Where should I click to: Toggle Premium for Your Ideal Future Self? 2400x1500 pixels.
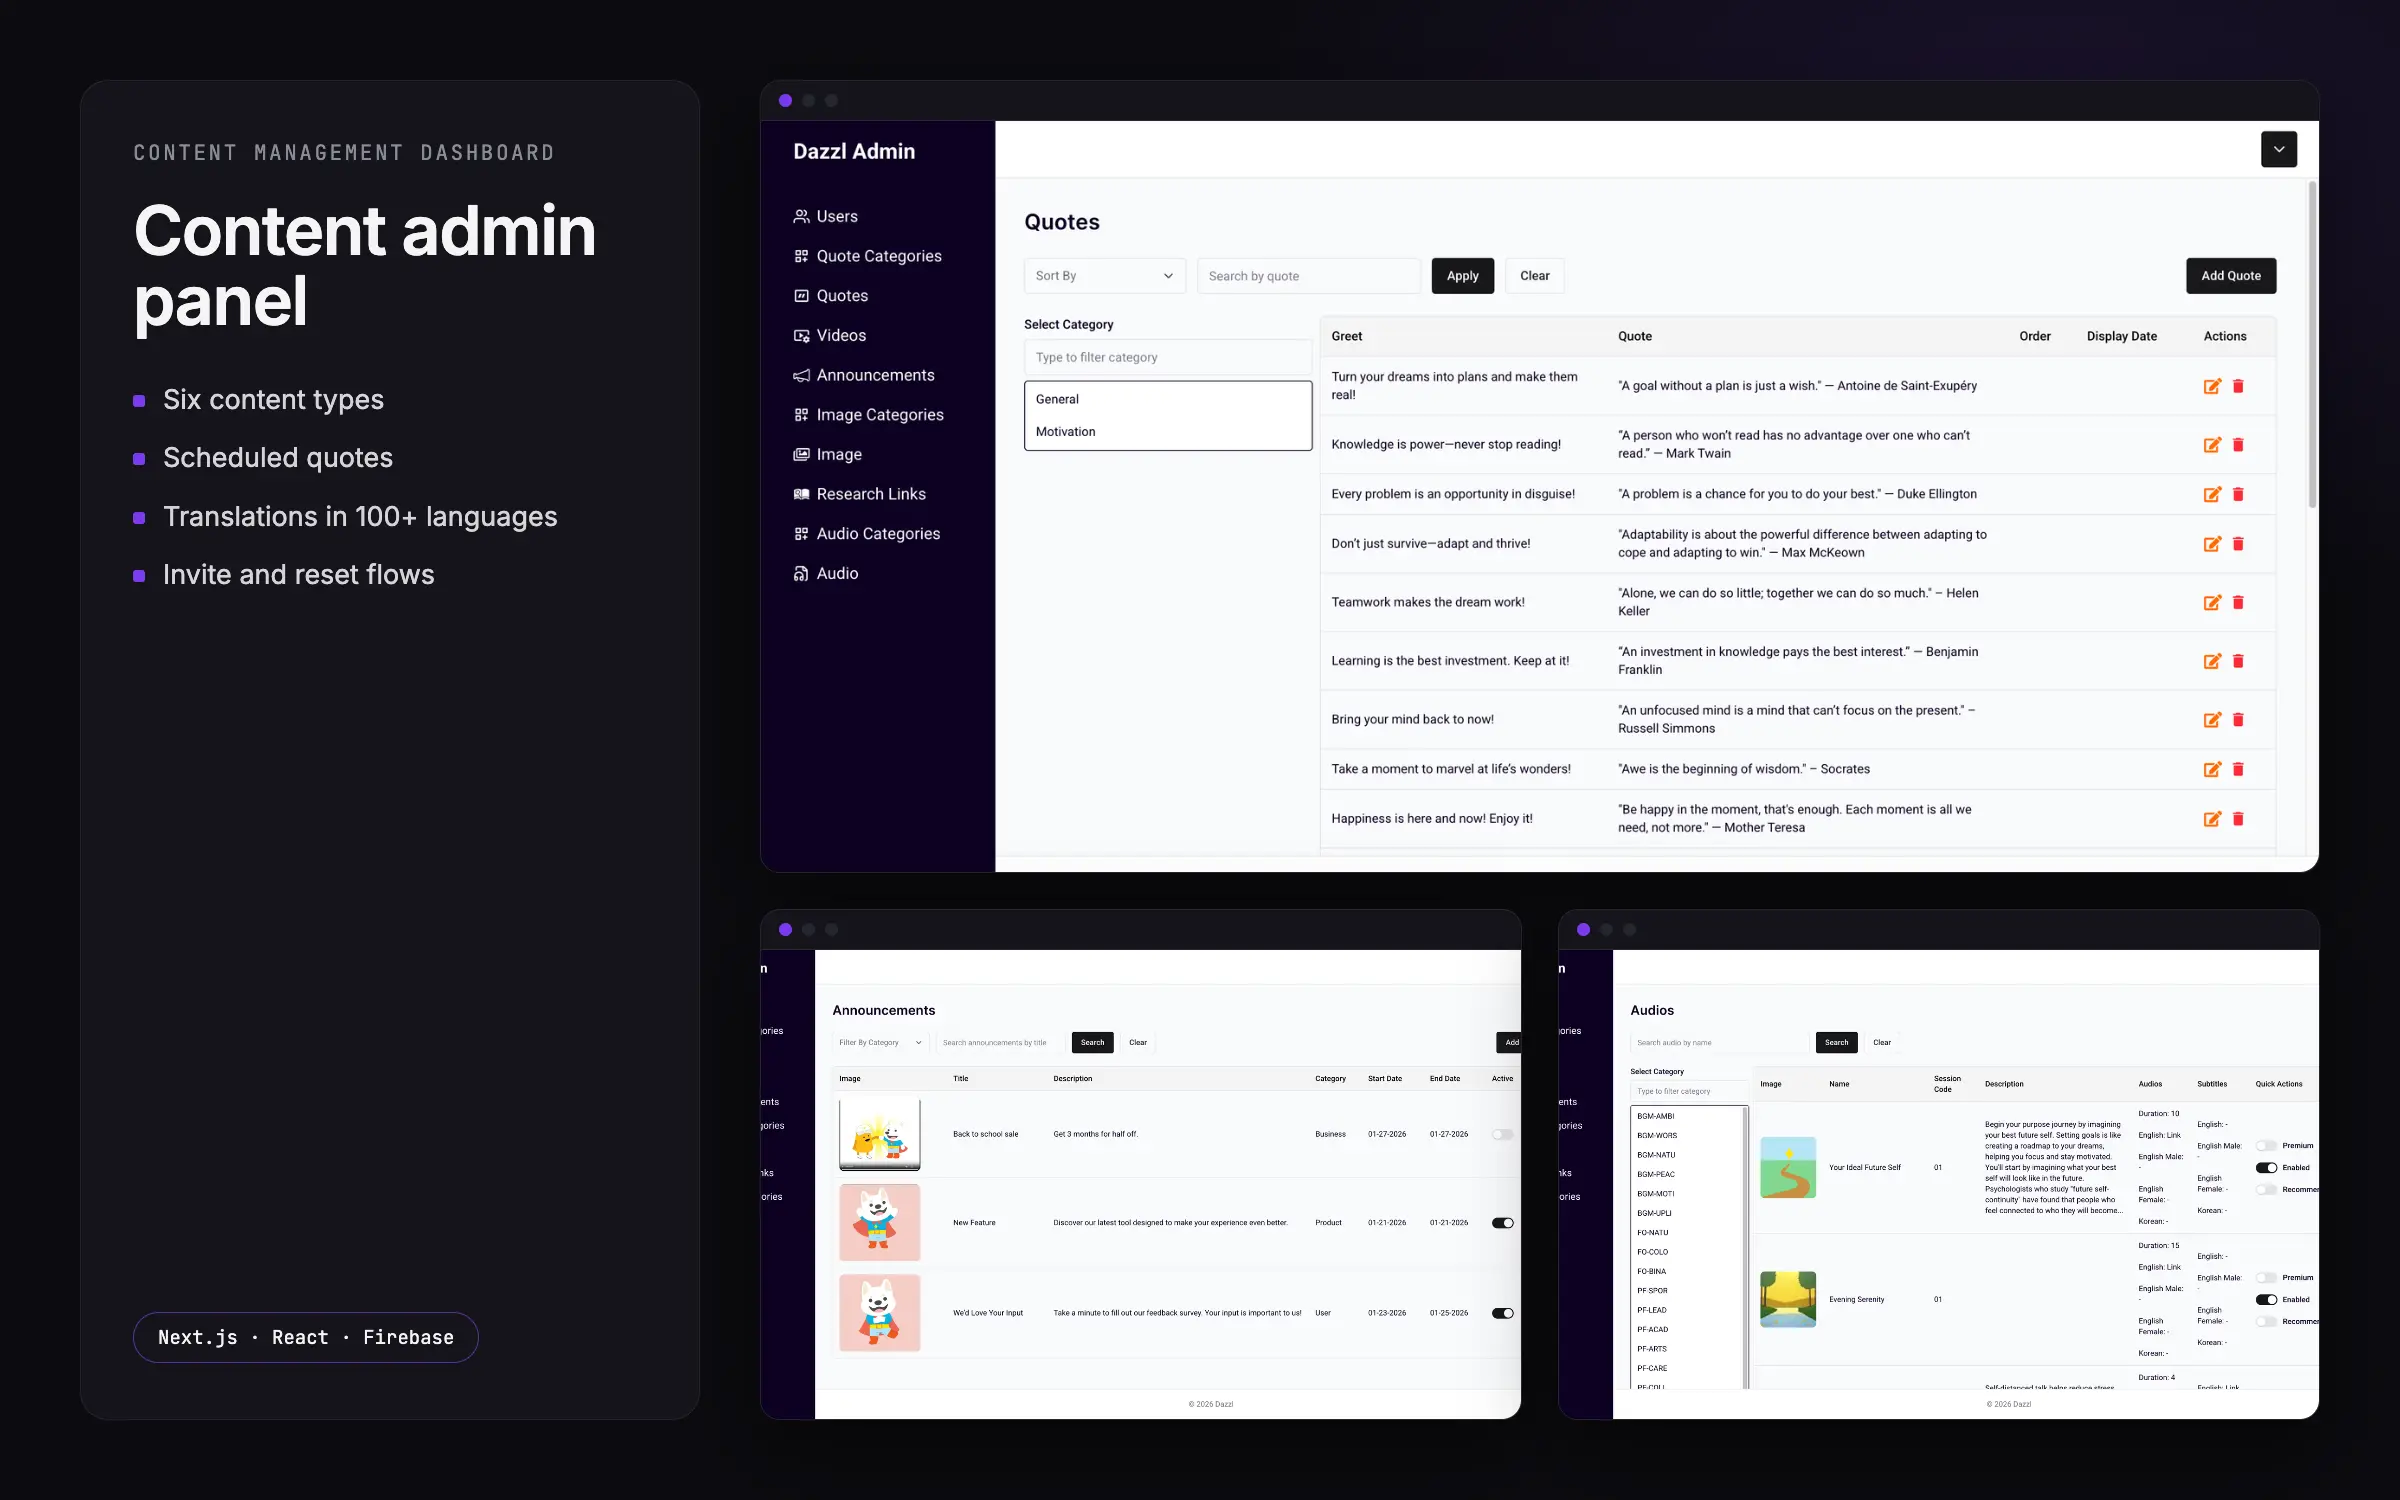coord(2266,1146)
